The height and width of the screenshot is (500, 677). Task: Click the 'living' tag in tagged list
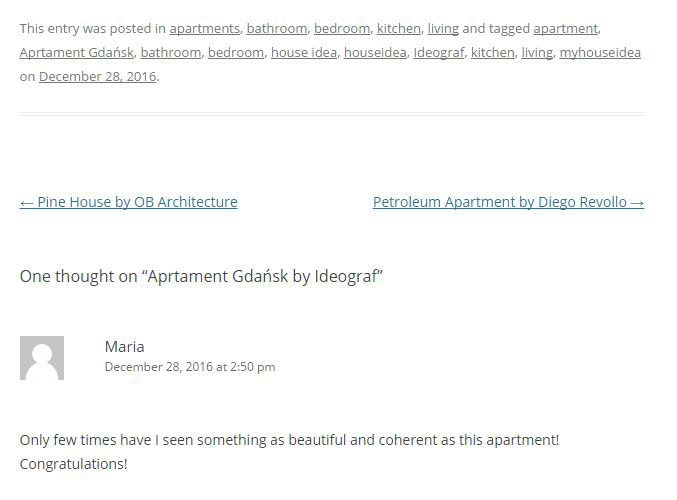pos(536,52)
